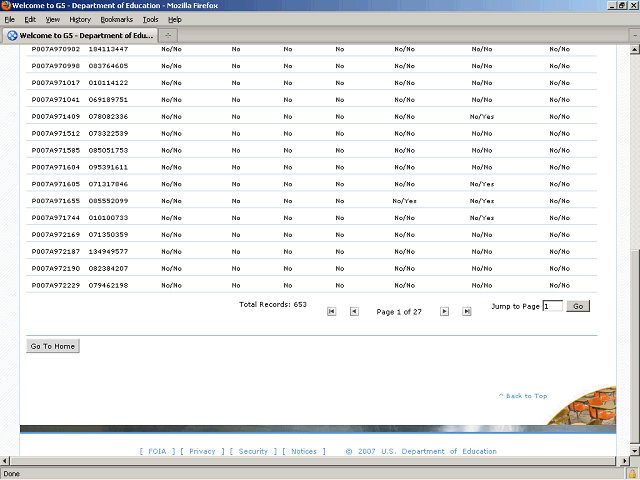Viewport: 640px width, 480px height.
Task: Click the Jump to Page input field
Action: click(x=552, y=306)
